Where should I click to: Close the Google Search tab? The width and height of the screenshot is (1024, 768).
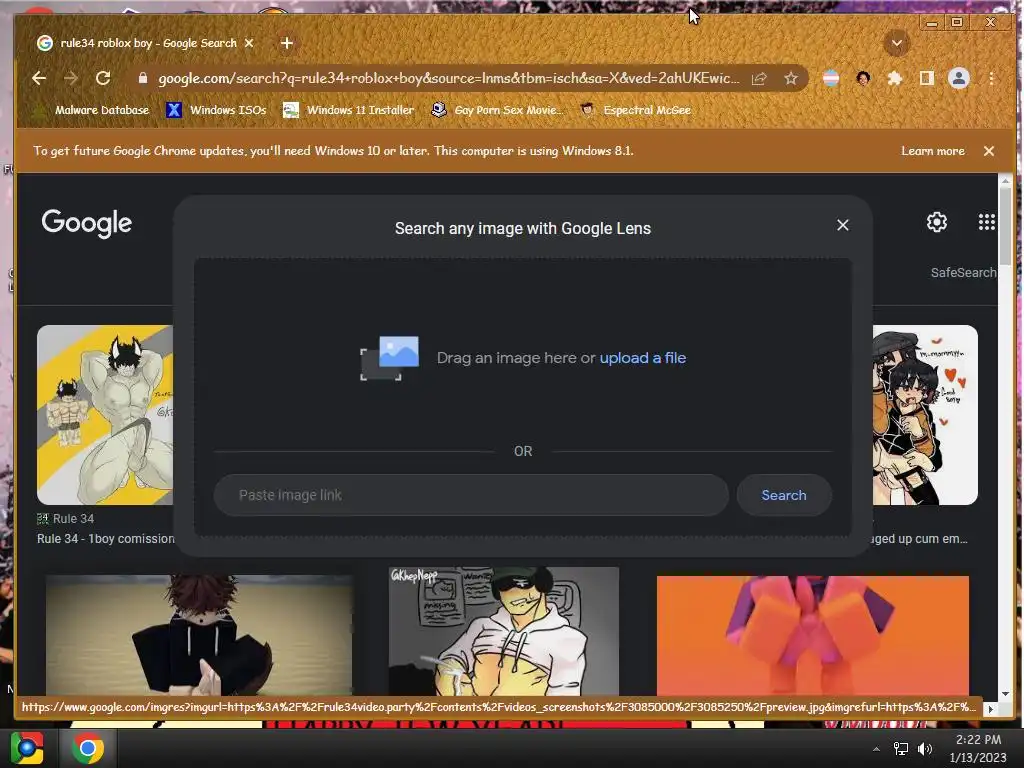[x=249, y=43]
